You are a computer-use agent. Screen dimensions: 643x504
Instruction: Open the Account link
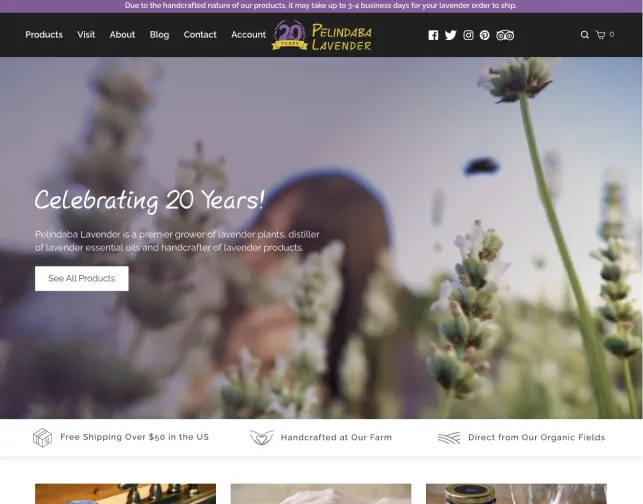(248, 35)
